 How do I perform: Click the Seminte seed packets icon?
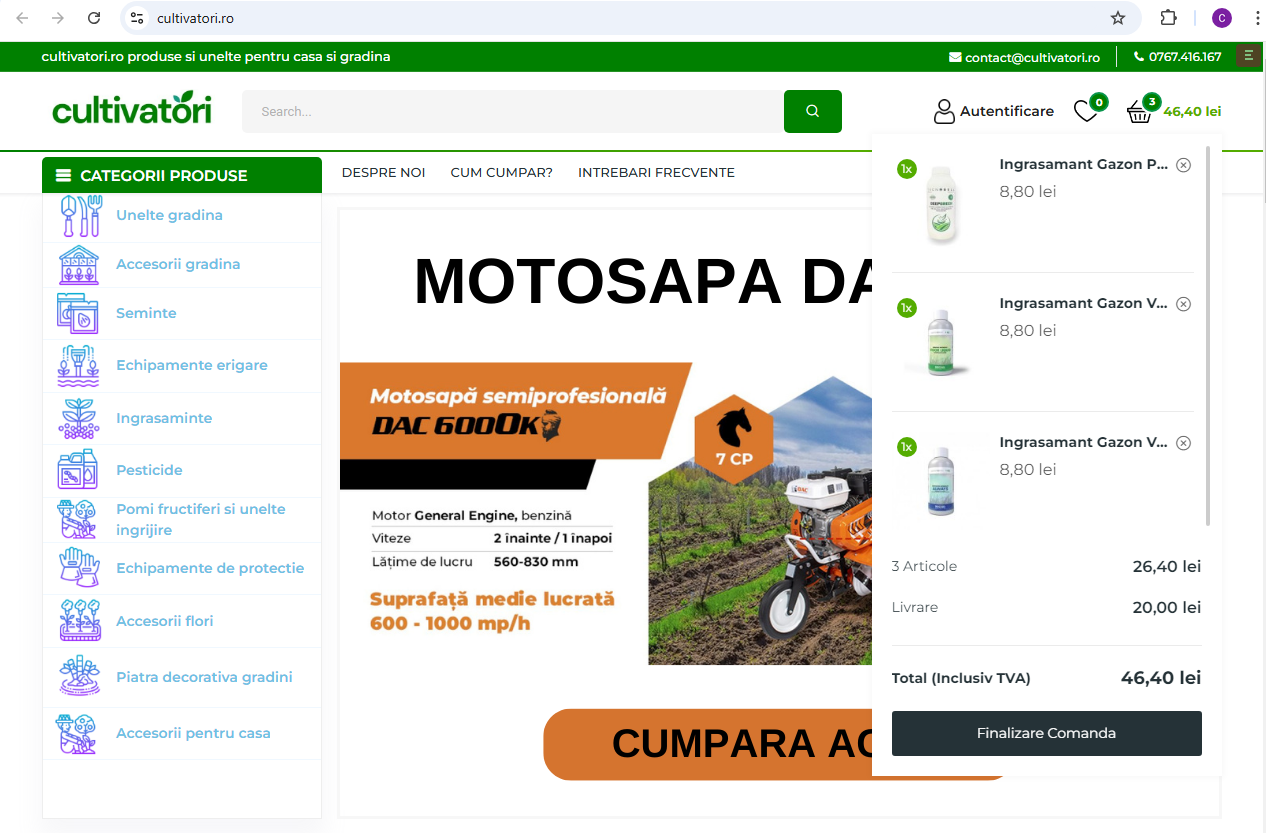(78, 313)
